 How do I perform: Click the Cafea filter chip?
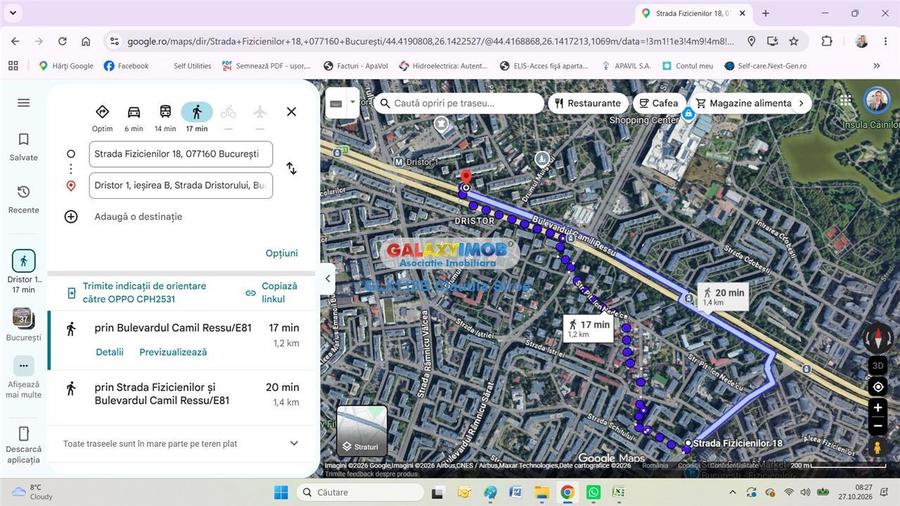(x=660, y=103)
